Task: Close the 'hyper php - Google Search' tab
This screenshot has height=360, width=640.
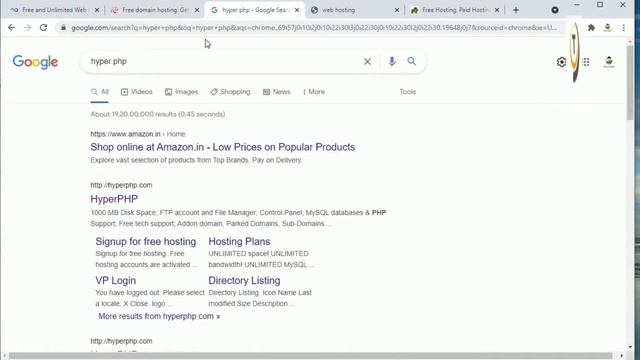Action: (x=297, y=10)
